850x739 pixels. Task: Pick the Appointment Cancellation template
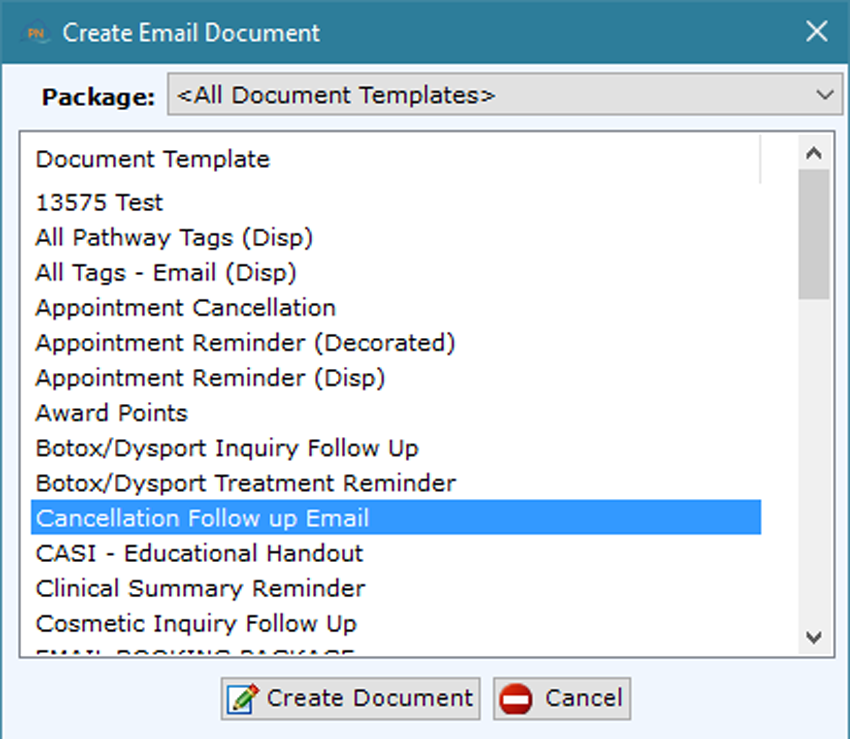tap(186, 308)
